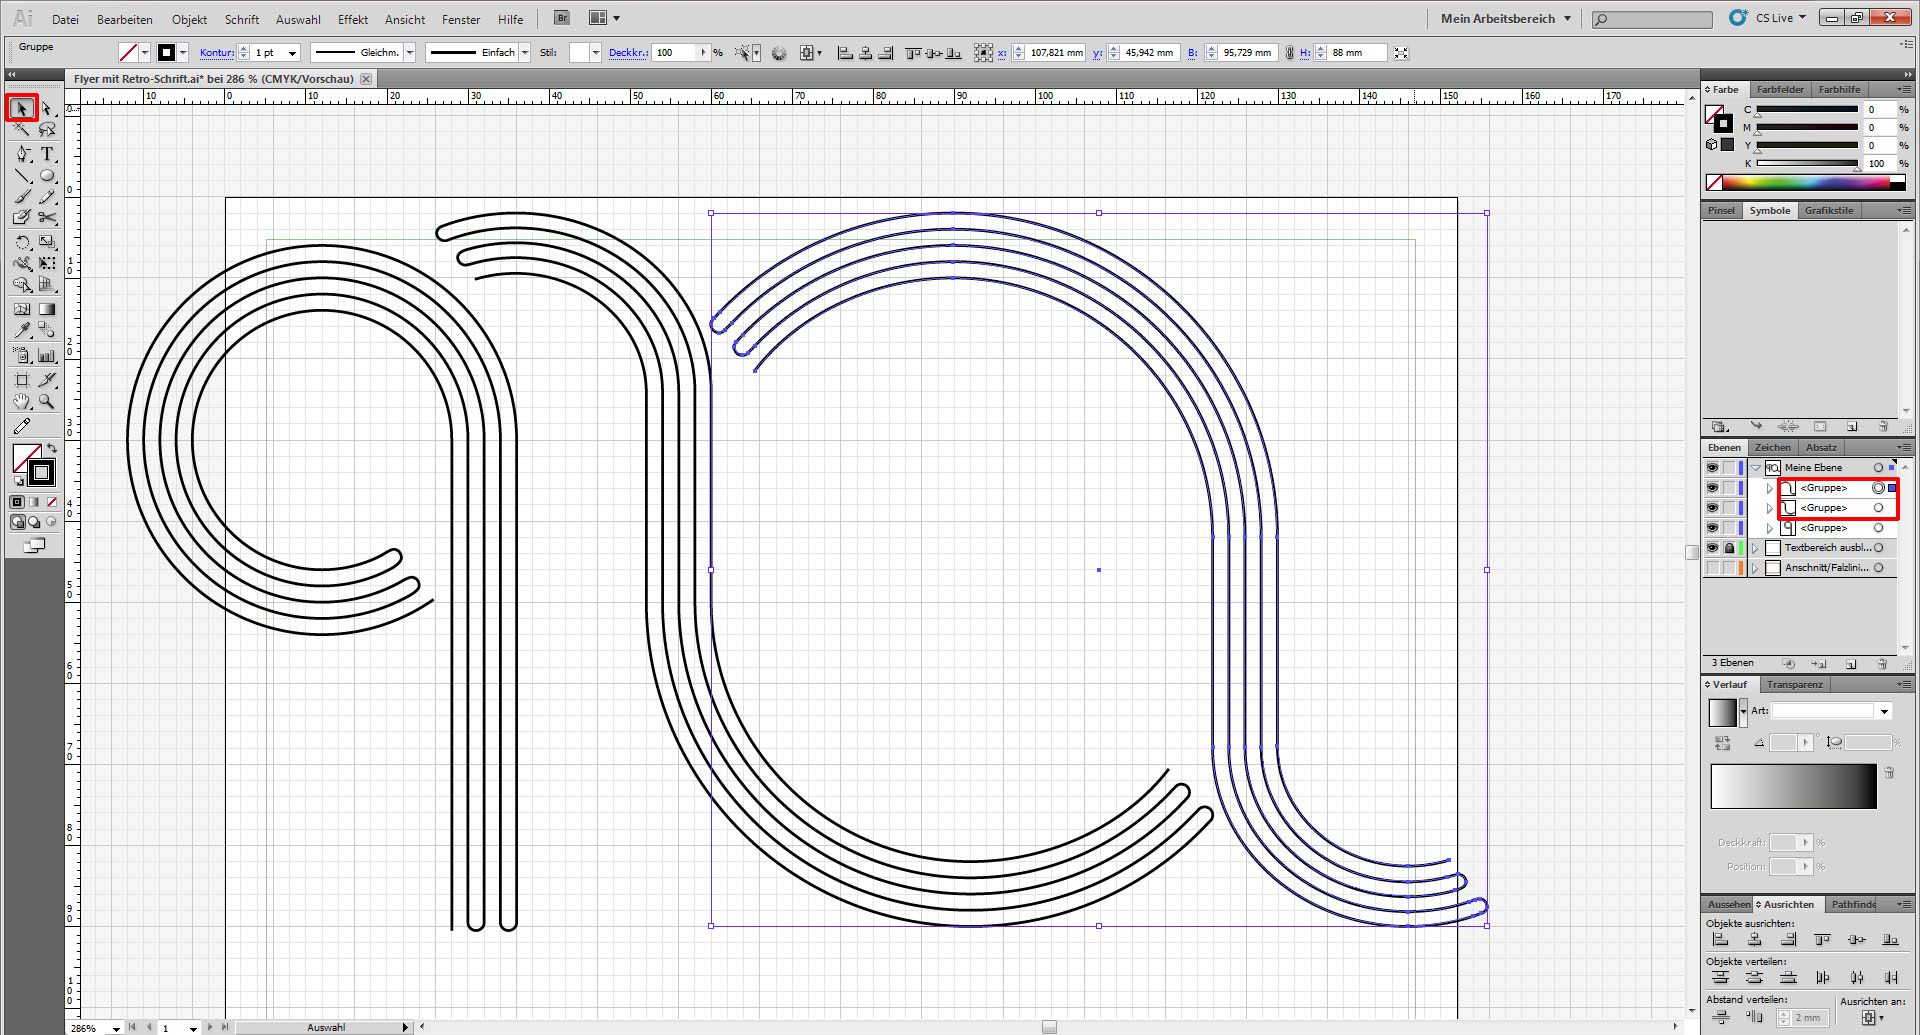
Task: Click the delete layer trash icon
Action: click(1882, 663)
